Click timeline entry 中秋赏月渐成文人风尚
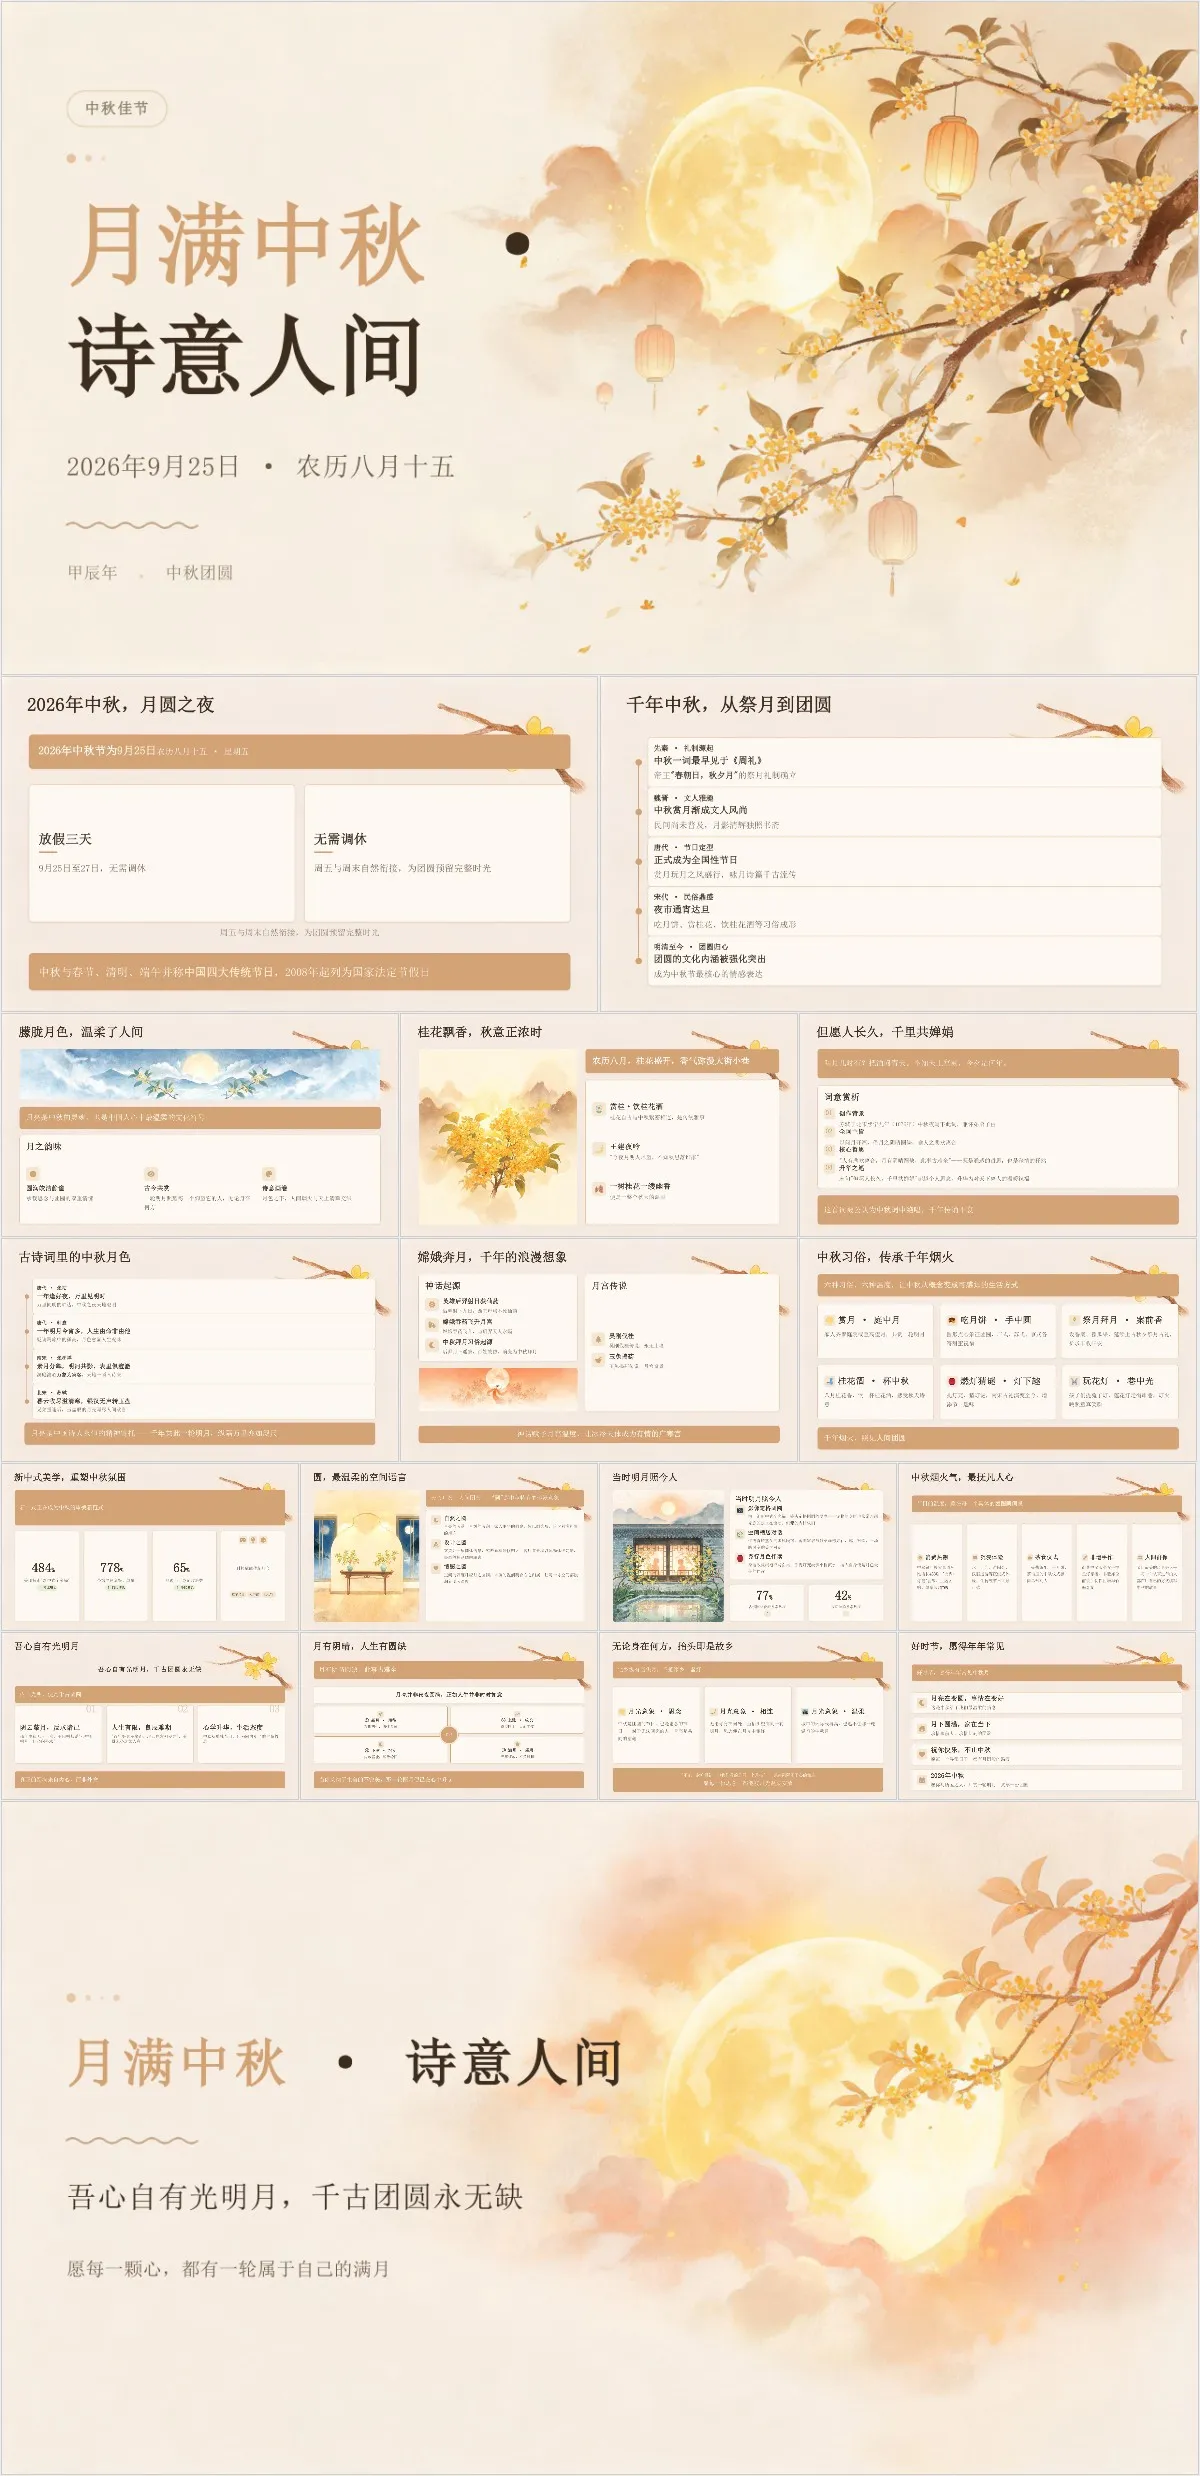1200x2476 pixels. click(x=905, y=812)
